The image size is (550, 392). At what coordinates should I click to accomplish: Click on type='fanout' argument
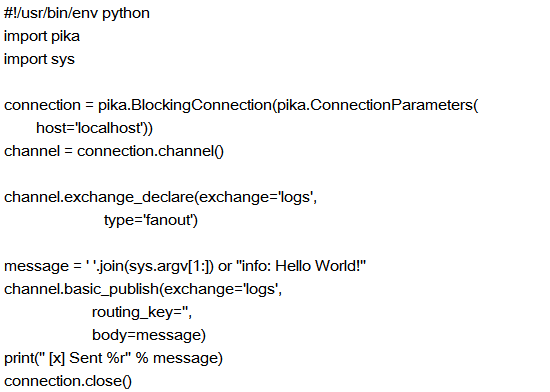(x=149, y=220)
